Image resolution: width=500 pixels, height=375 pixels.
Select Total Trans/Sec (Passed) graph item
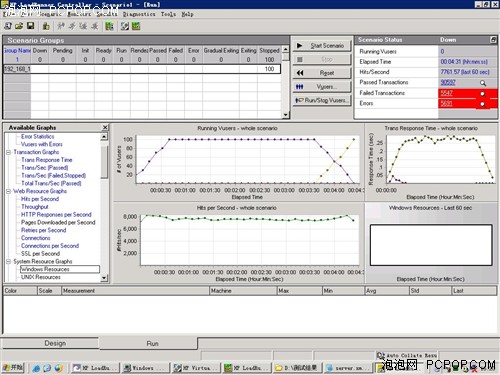[51, 183]
